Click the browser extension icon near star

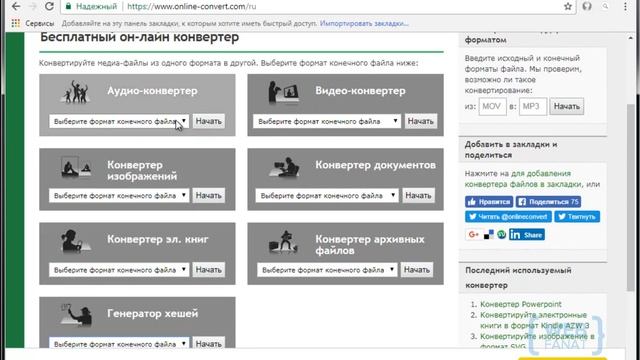pyautogui.click(x=587, y=7)
